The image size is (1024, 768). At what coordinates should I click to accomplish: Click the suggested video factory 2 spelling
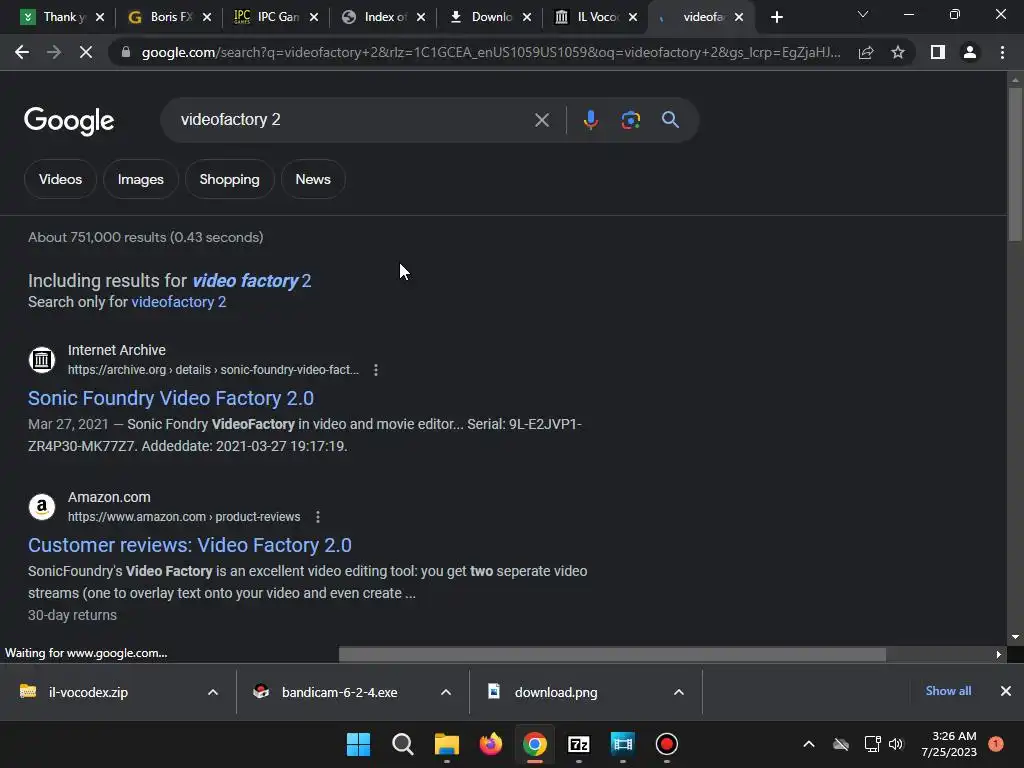point(251,281)
